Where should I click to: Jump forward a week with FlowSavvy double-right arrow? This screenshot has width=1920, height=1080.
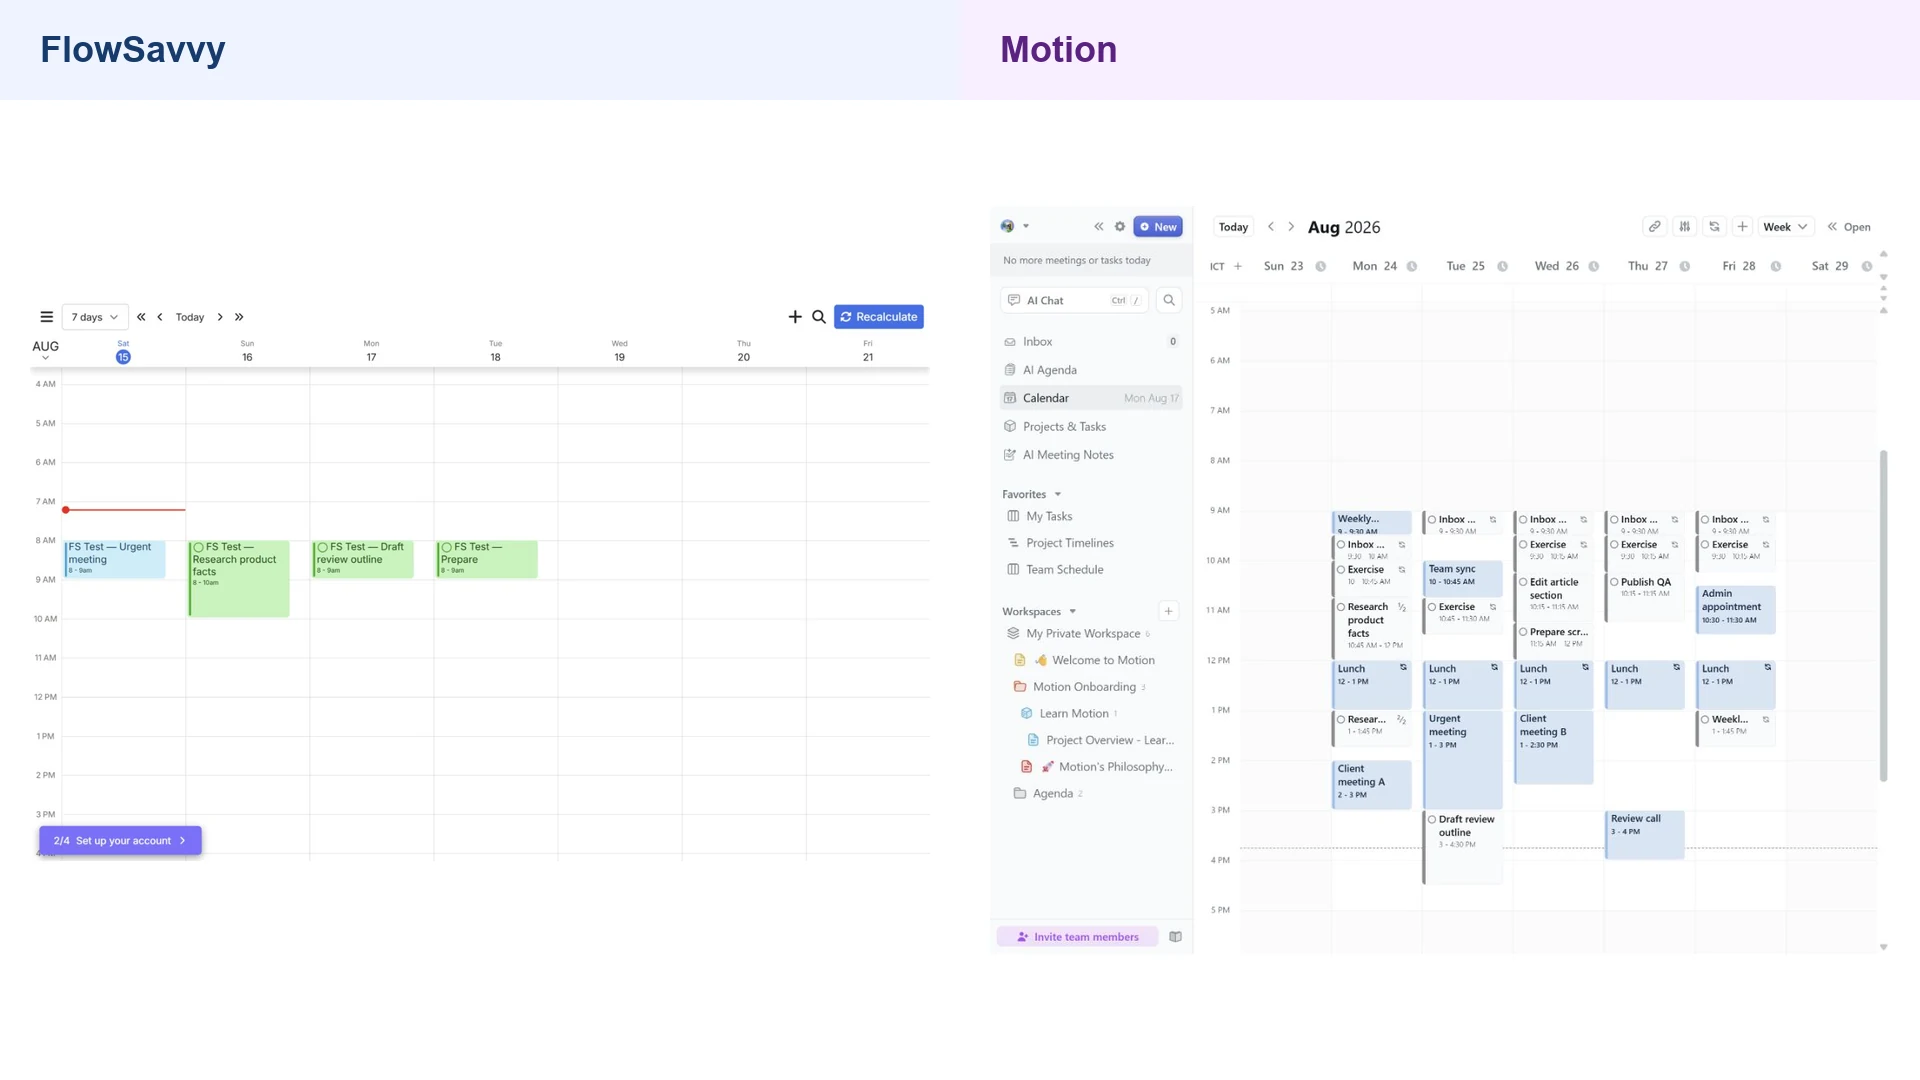[x=239, y=317]
